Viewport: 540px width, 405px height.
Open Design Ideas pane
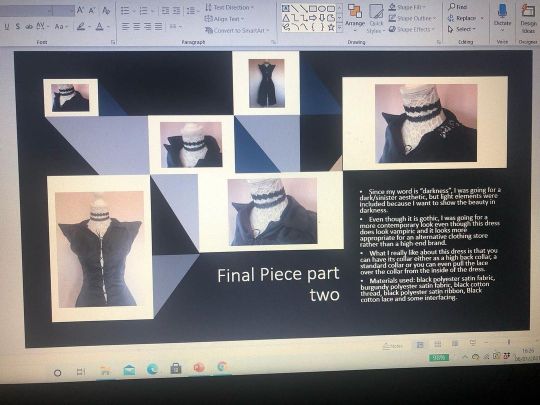(x=528, y=19)
